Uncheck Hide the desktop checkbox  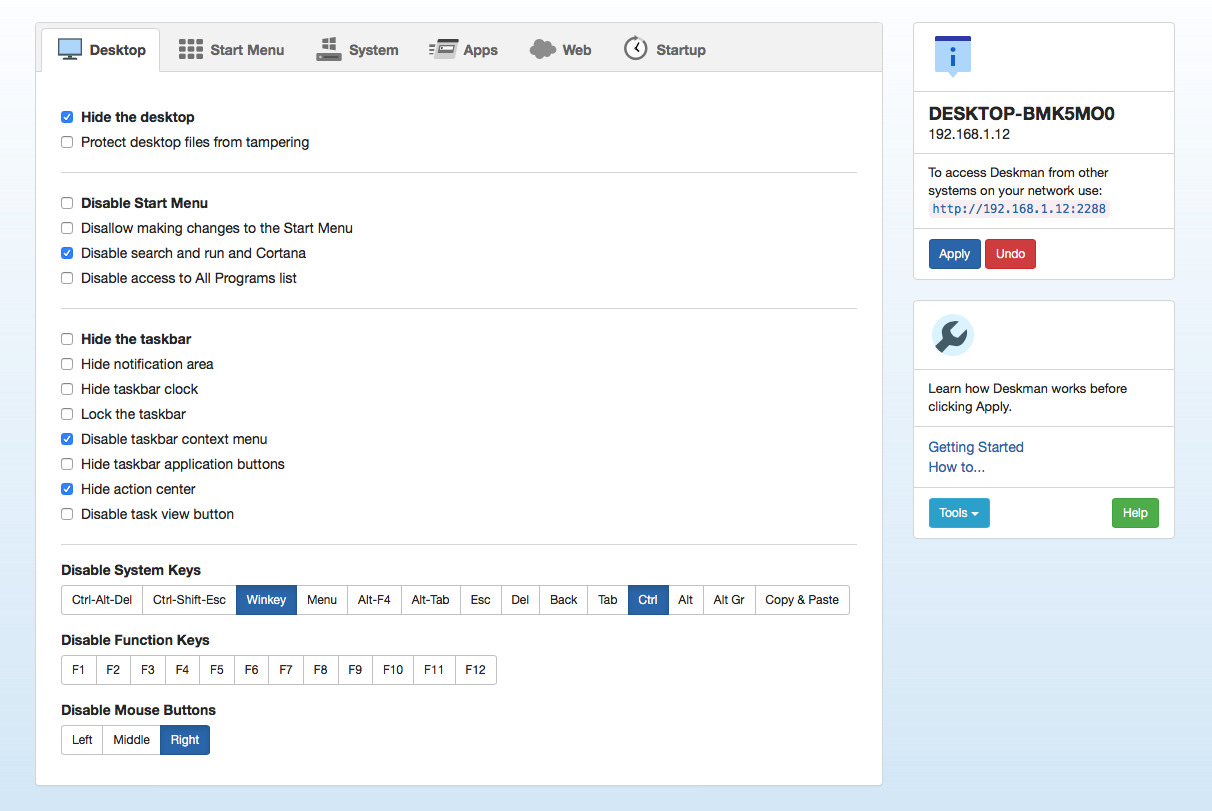coord(67,117)
